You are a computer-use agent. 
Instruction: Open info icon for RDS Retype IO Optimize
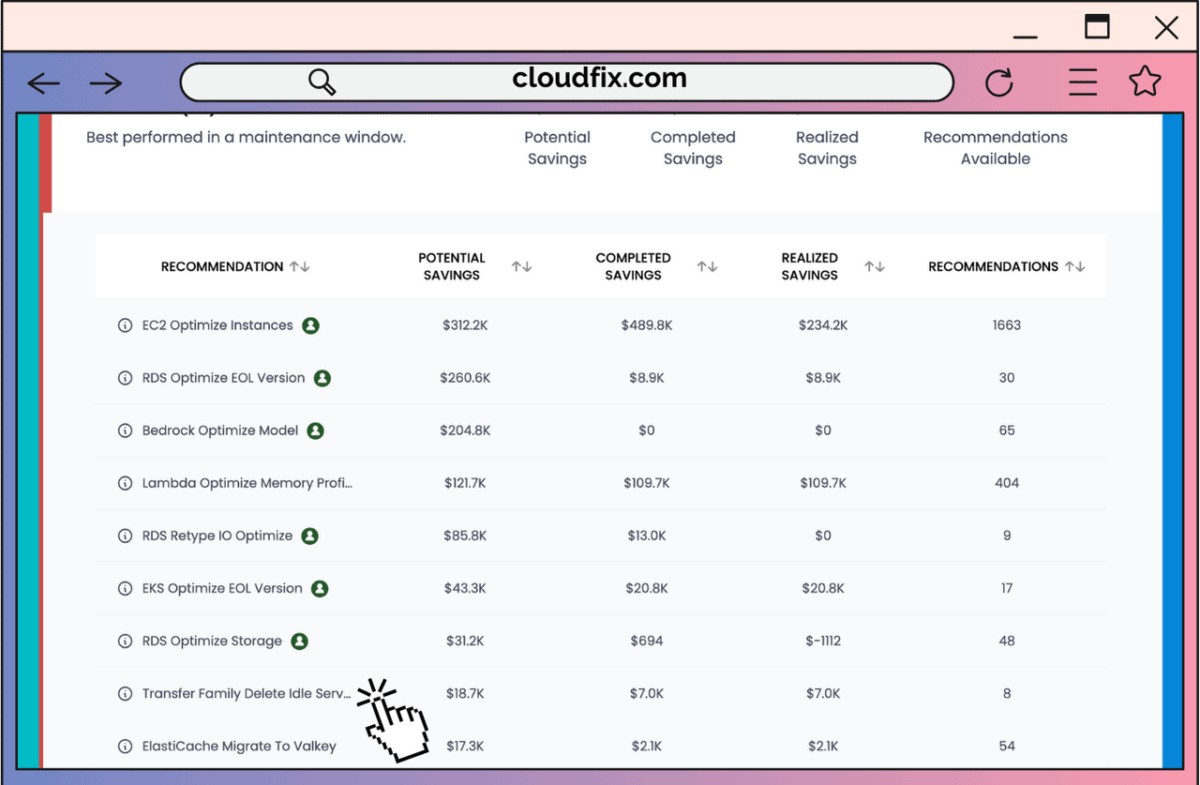pyautogui.click(x=125, y=536)
